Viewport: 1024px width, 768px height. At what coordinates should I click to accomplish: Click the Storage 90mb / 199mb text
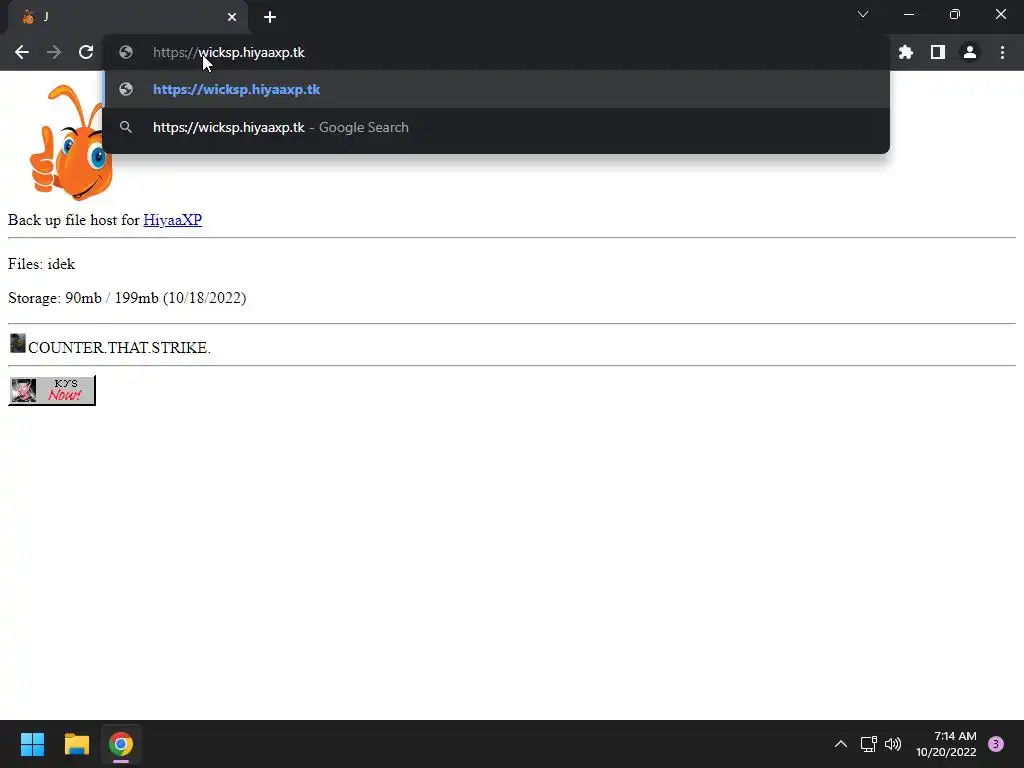[x=127, y=298]
